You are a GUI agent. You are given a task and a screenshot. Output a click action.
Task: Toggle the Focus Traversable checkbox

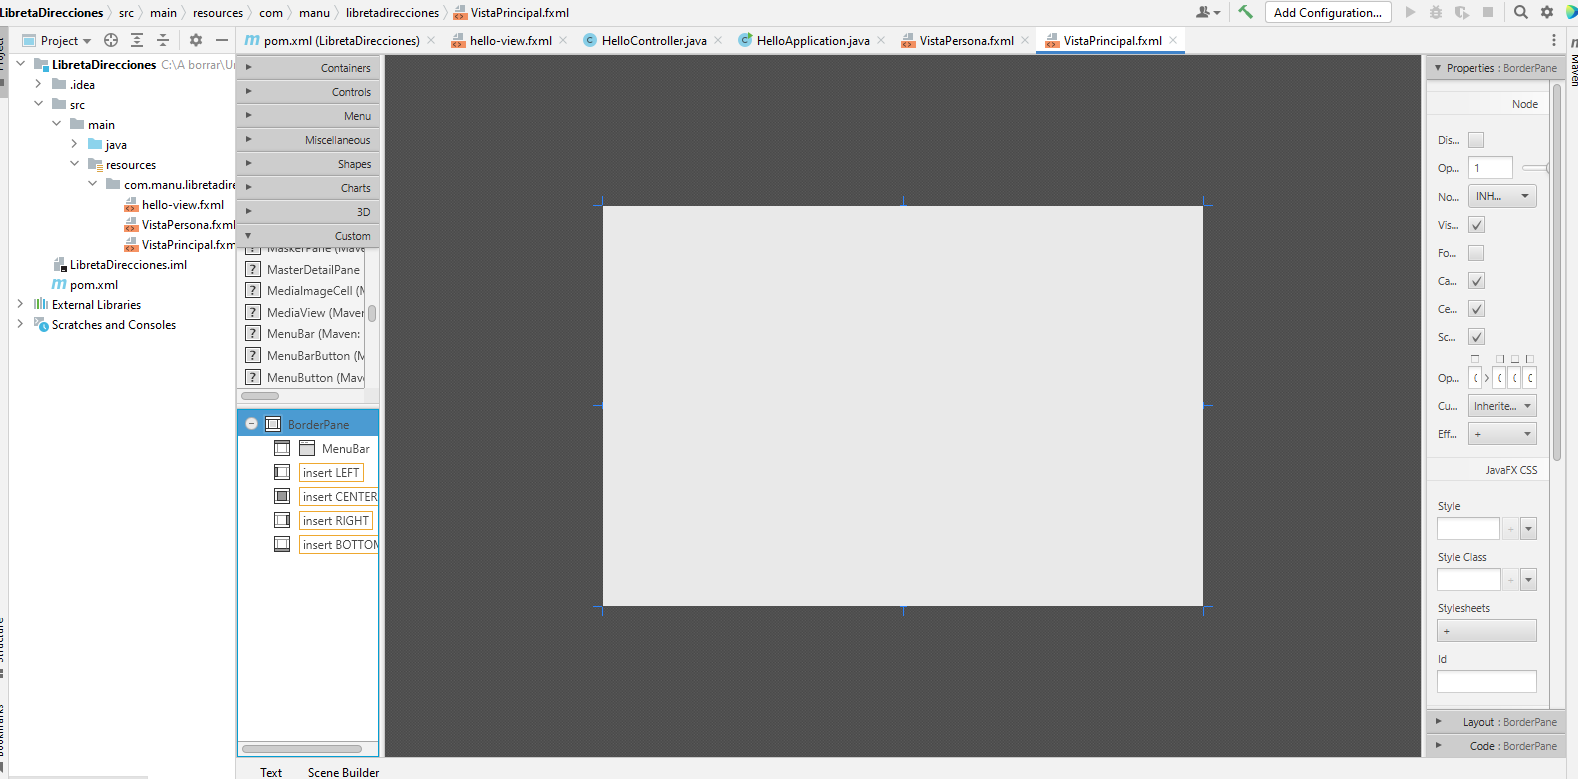click(1476, 253)
